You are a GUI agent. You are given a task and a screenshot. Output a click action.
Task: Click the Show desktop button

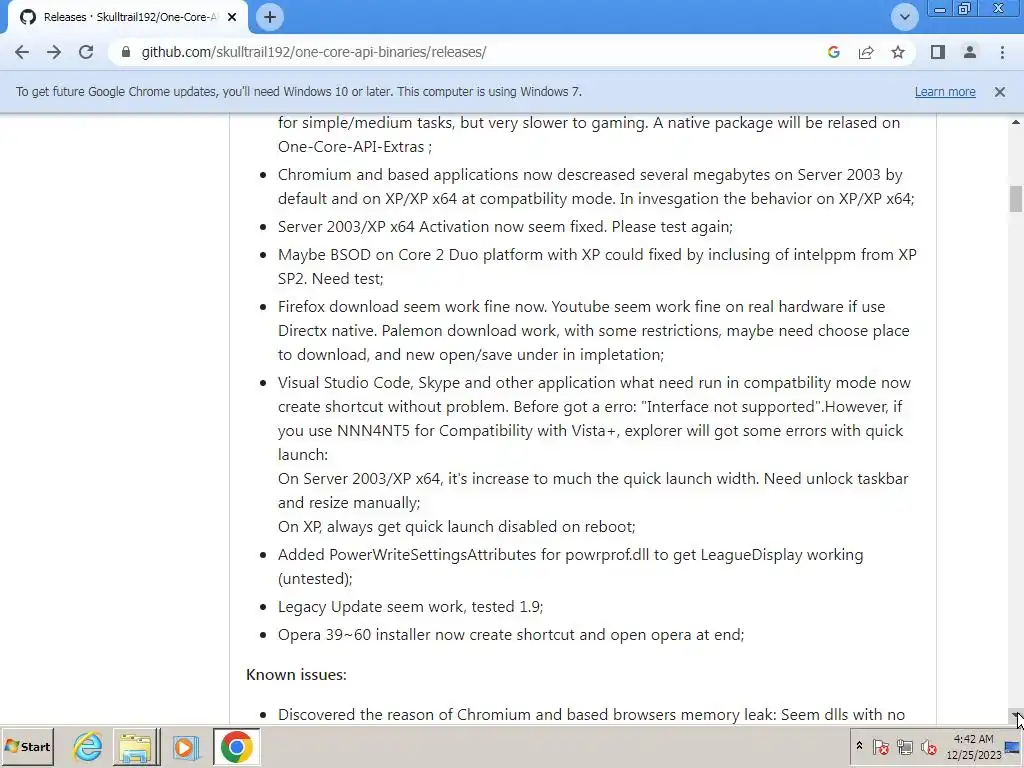point(1014,746)
